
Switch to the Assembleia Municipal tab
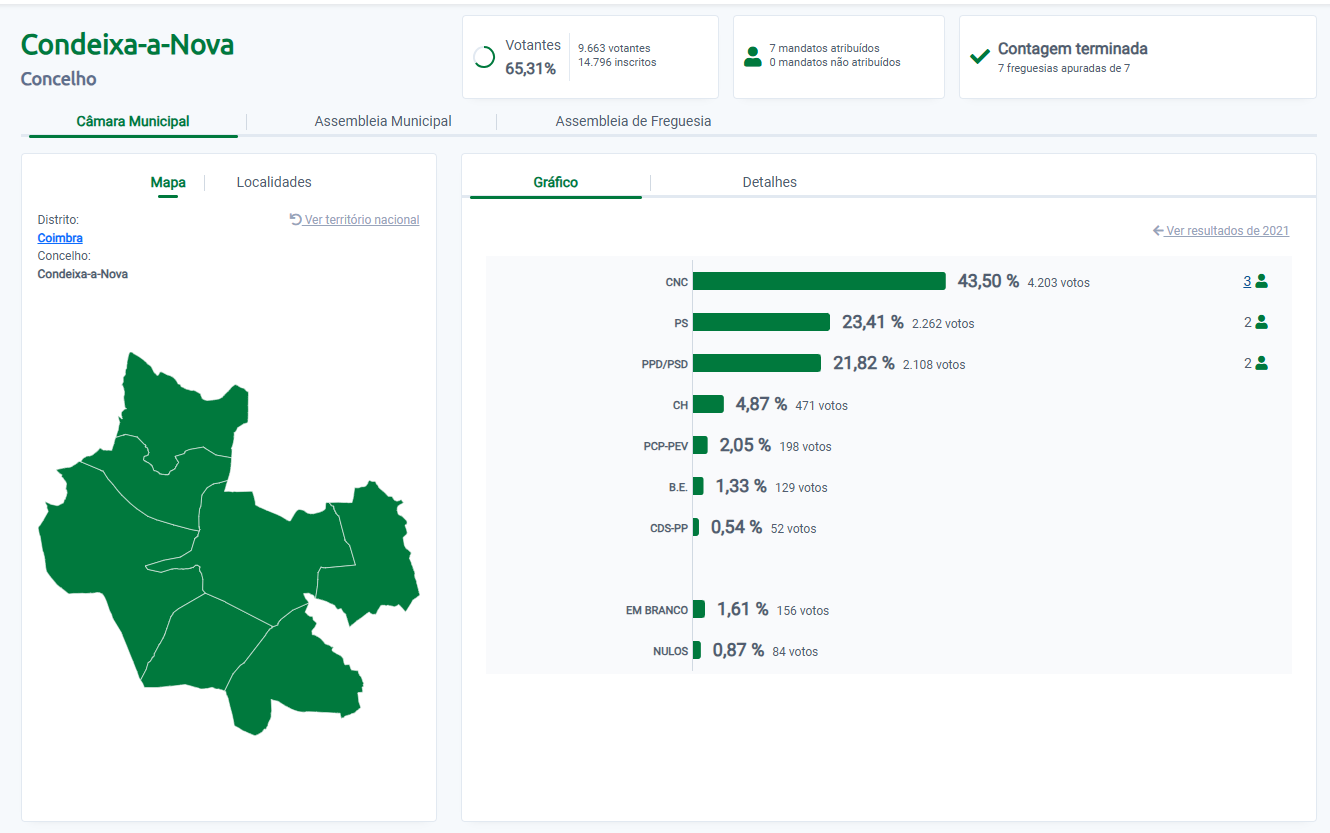click(383, 121)
